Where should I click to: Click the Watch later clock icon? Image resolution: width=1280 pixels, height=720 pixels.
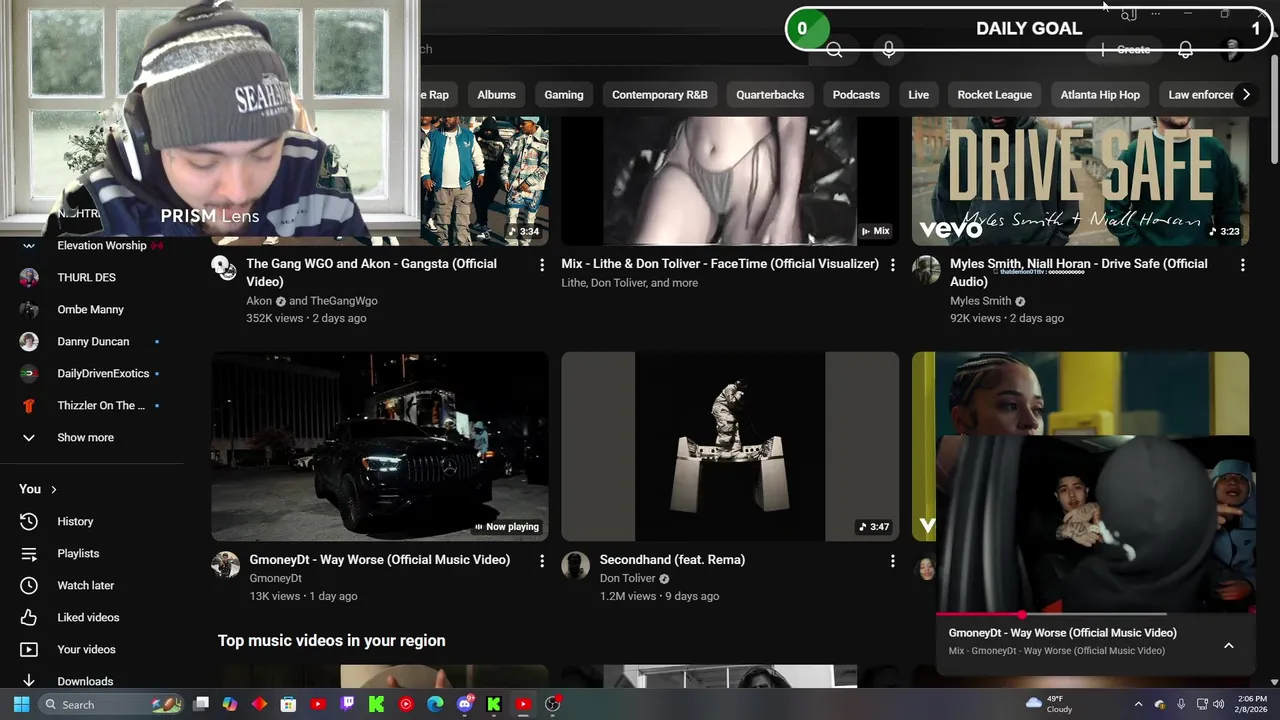[29, 585]
